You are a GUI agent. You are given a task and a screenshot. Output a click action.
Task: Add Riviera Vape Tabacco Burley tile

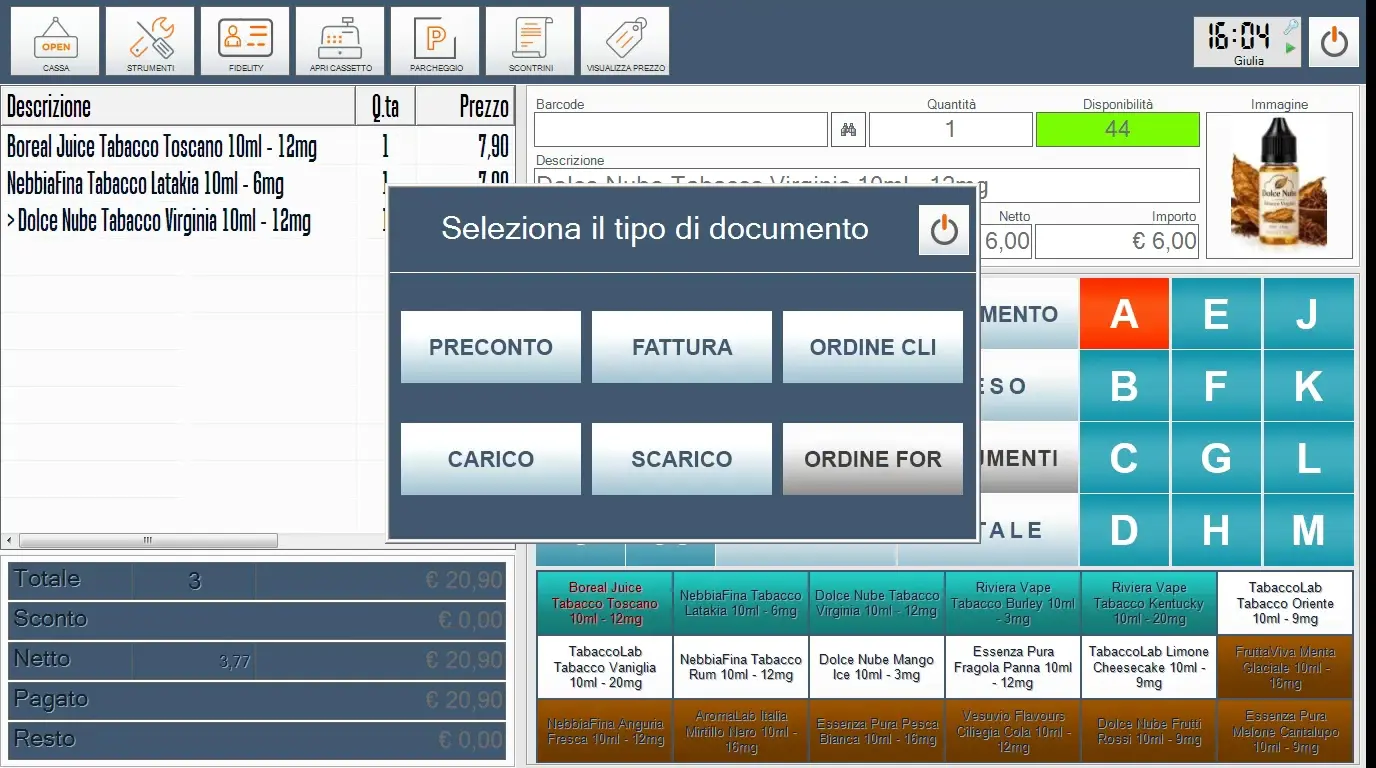pyautogui.click(x=1013, y=603)
